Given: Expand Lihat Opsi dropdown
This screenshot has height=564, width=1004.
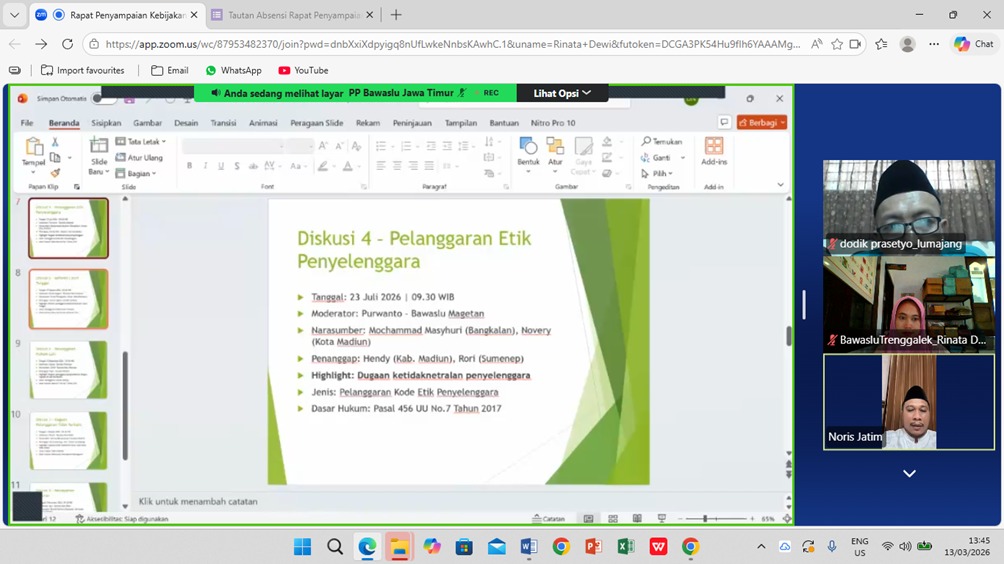Looking at the screenshot, I should (562, 93).
